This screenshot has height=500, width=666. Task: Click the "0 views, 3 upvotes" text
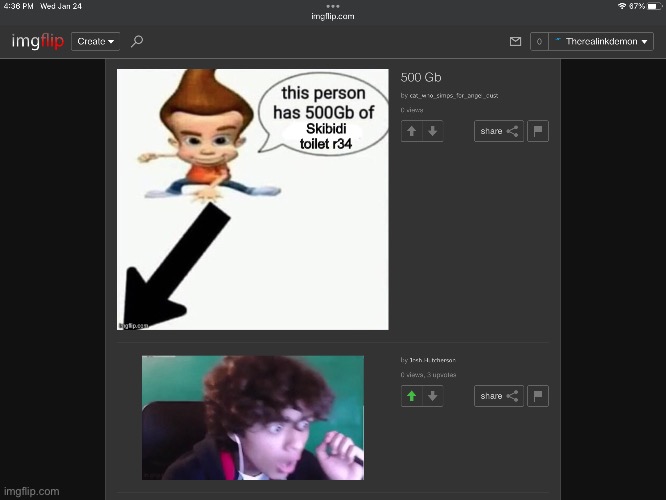[428, 375]
